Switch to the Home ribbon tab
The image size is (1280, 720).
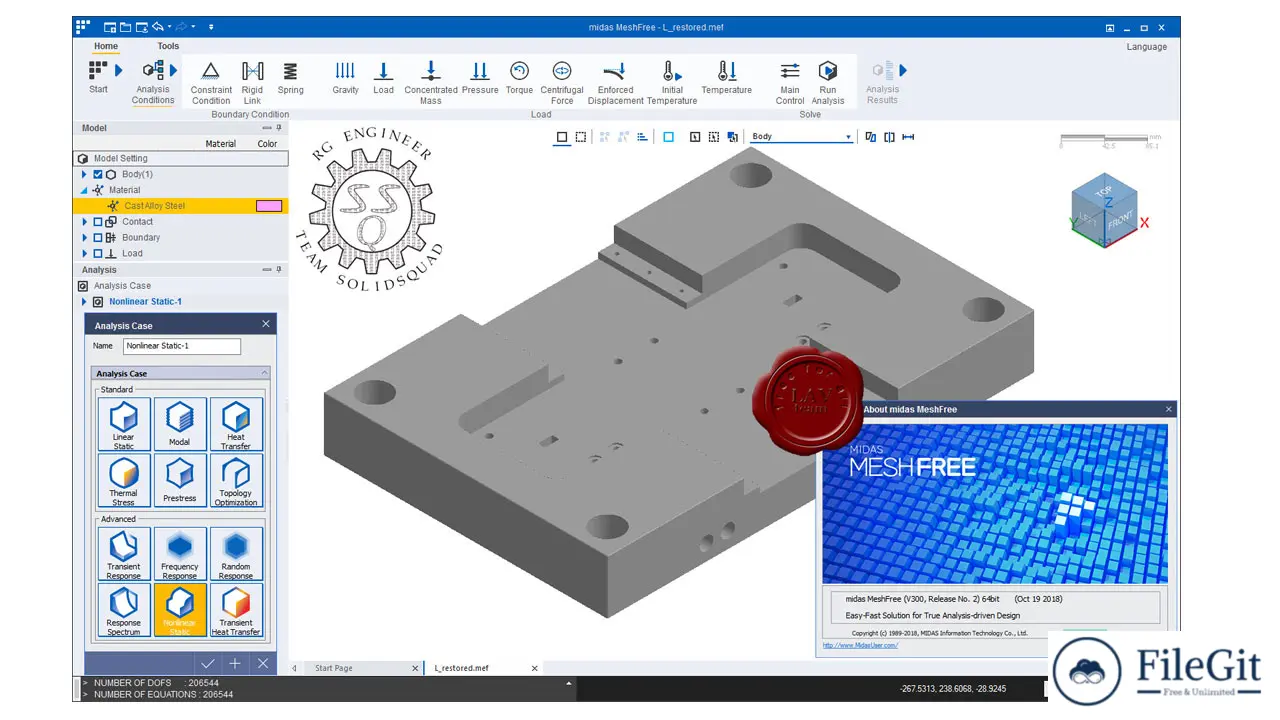point(105,46)
